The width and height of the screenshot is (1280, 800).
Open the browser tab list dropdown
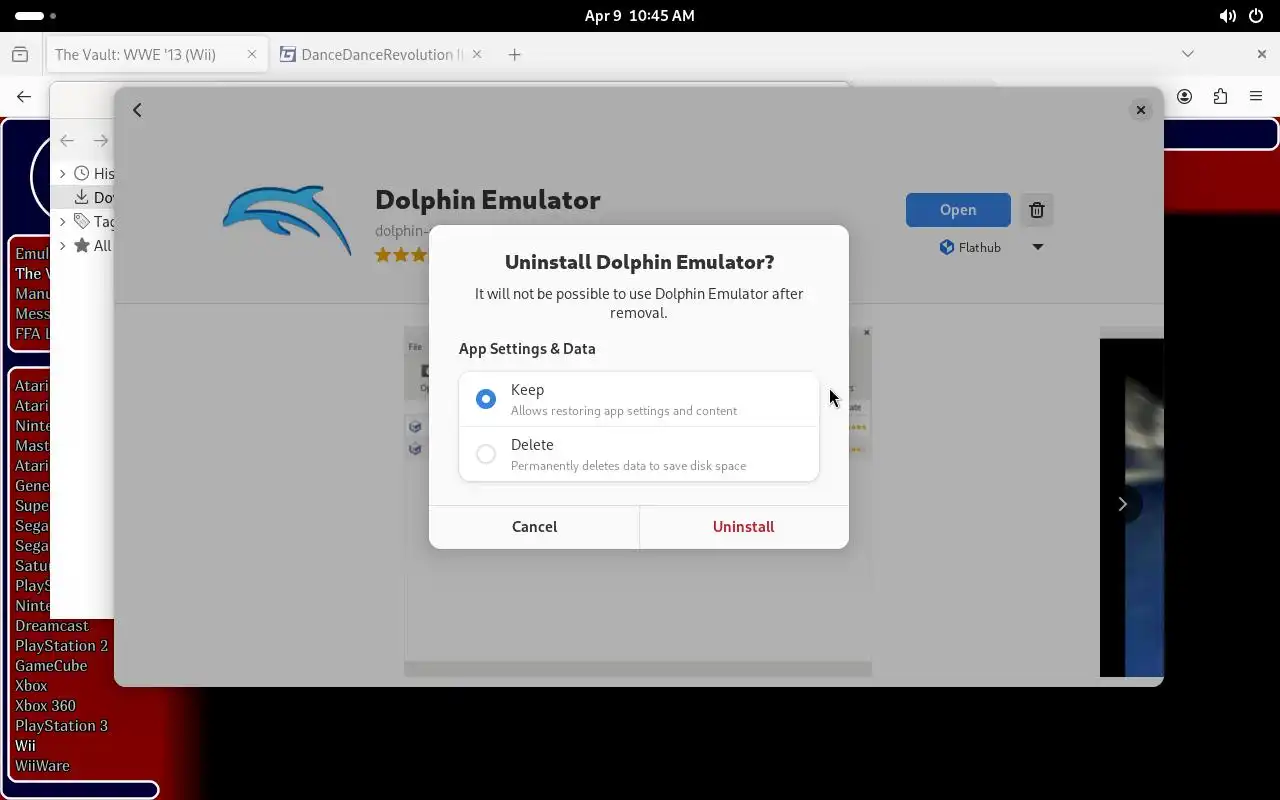(x=1188, y=54)
